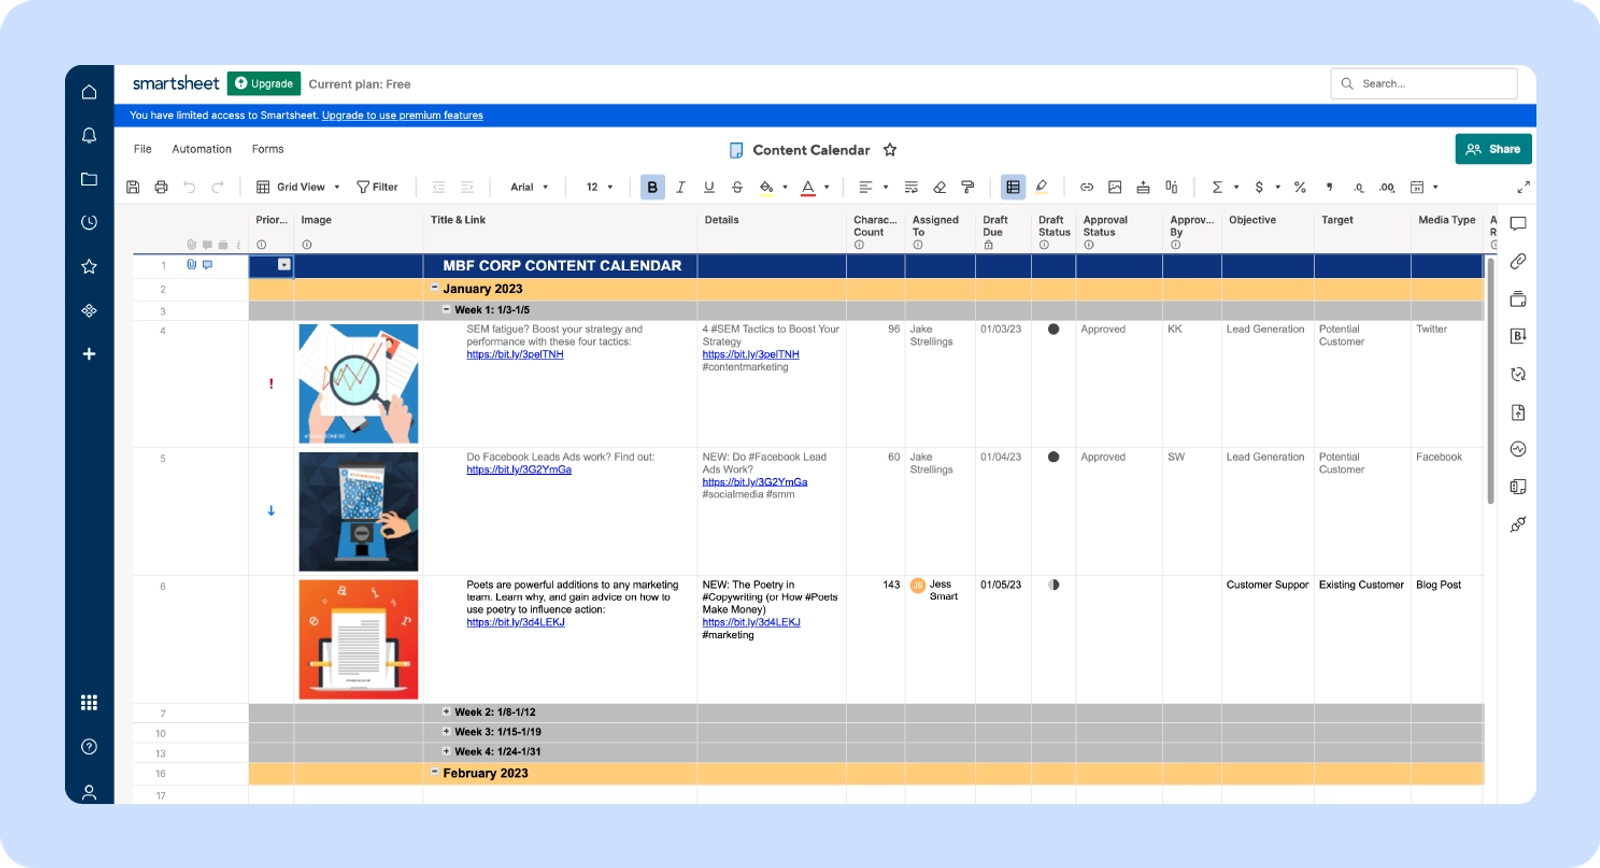Open Recents clock icon in sidebar

pos(89,222)
